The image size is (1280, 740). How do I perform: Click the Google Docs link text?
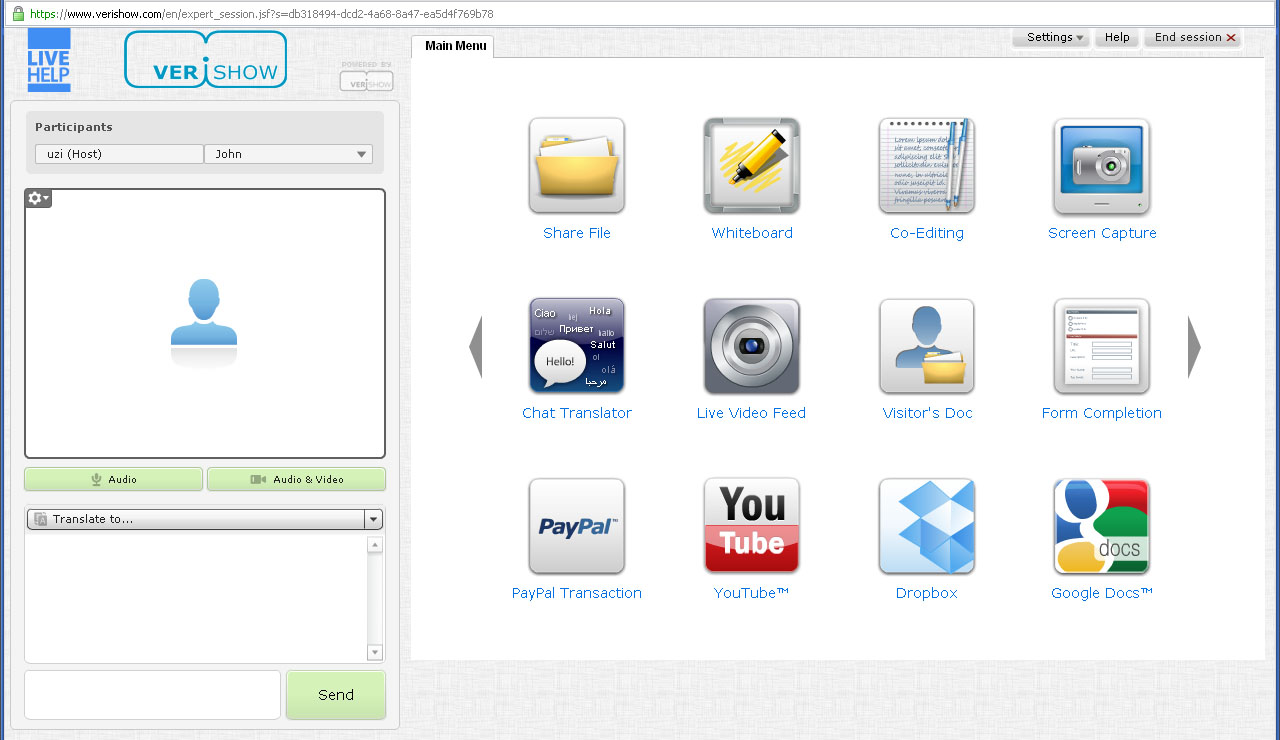click(x=1102, y=593)
